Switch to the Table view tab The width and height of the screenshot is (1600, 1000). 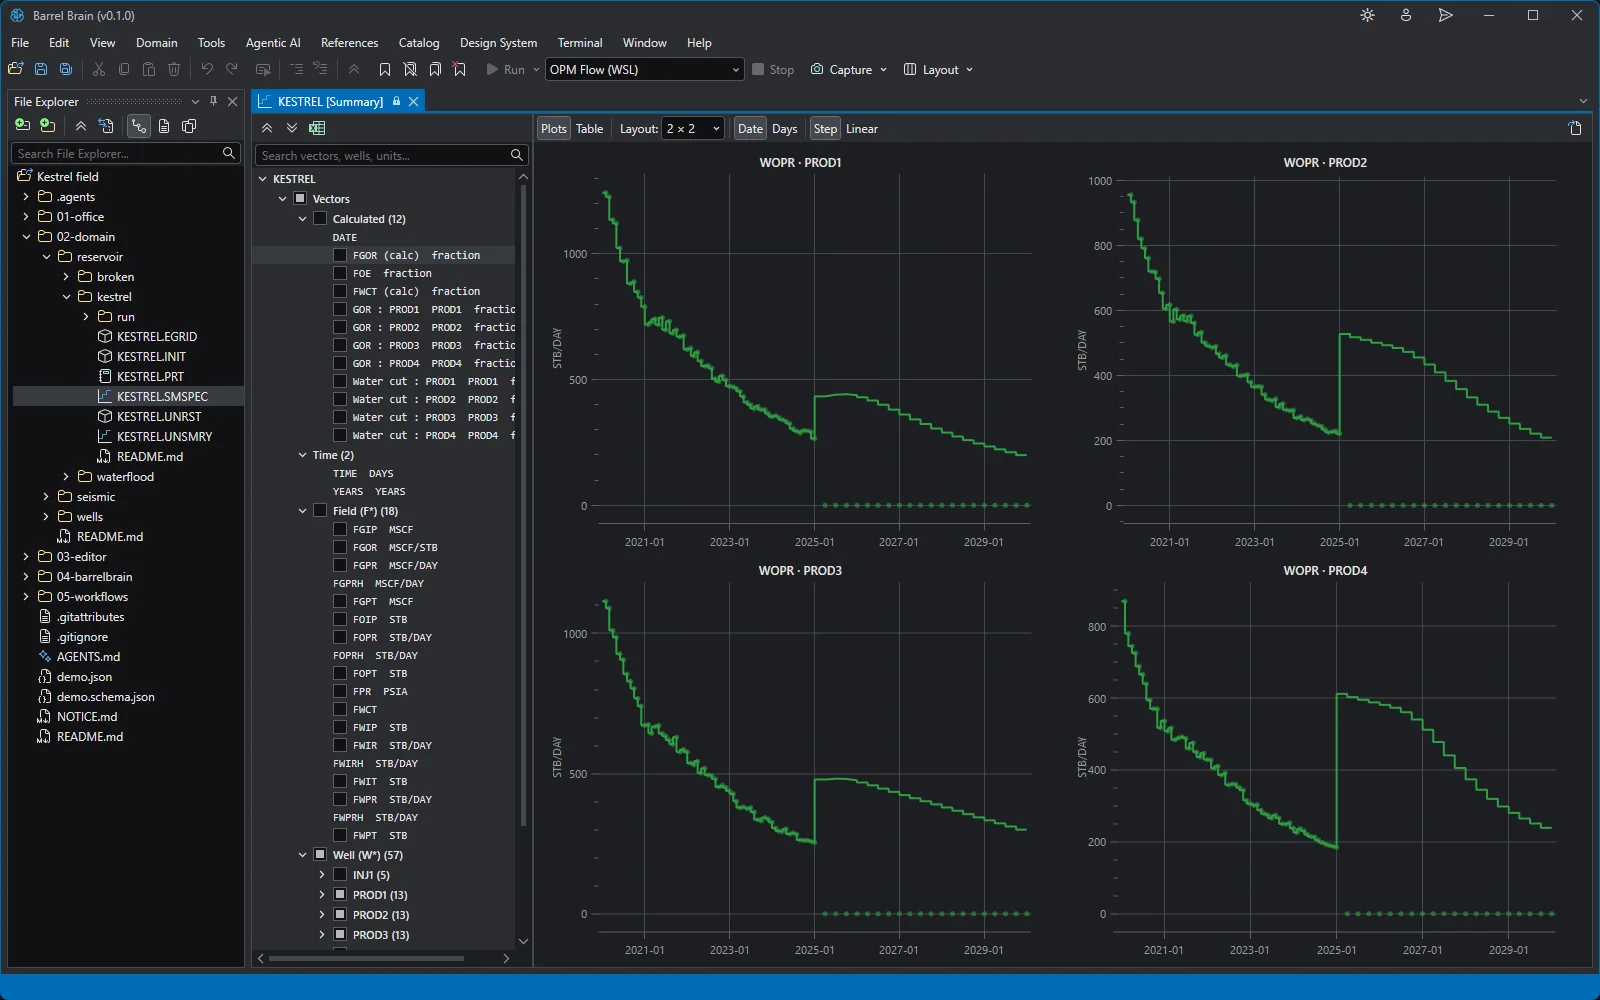click(590, 128)
